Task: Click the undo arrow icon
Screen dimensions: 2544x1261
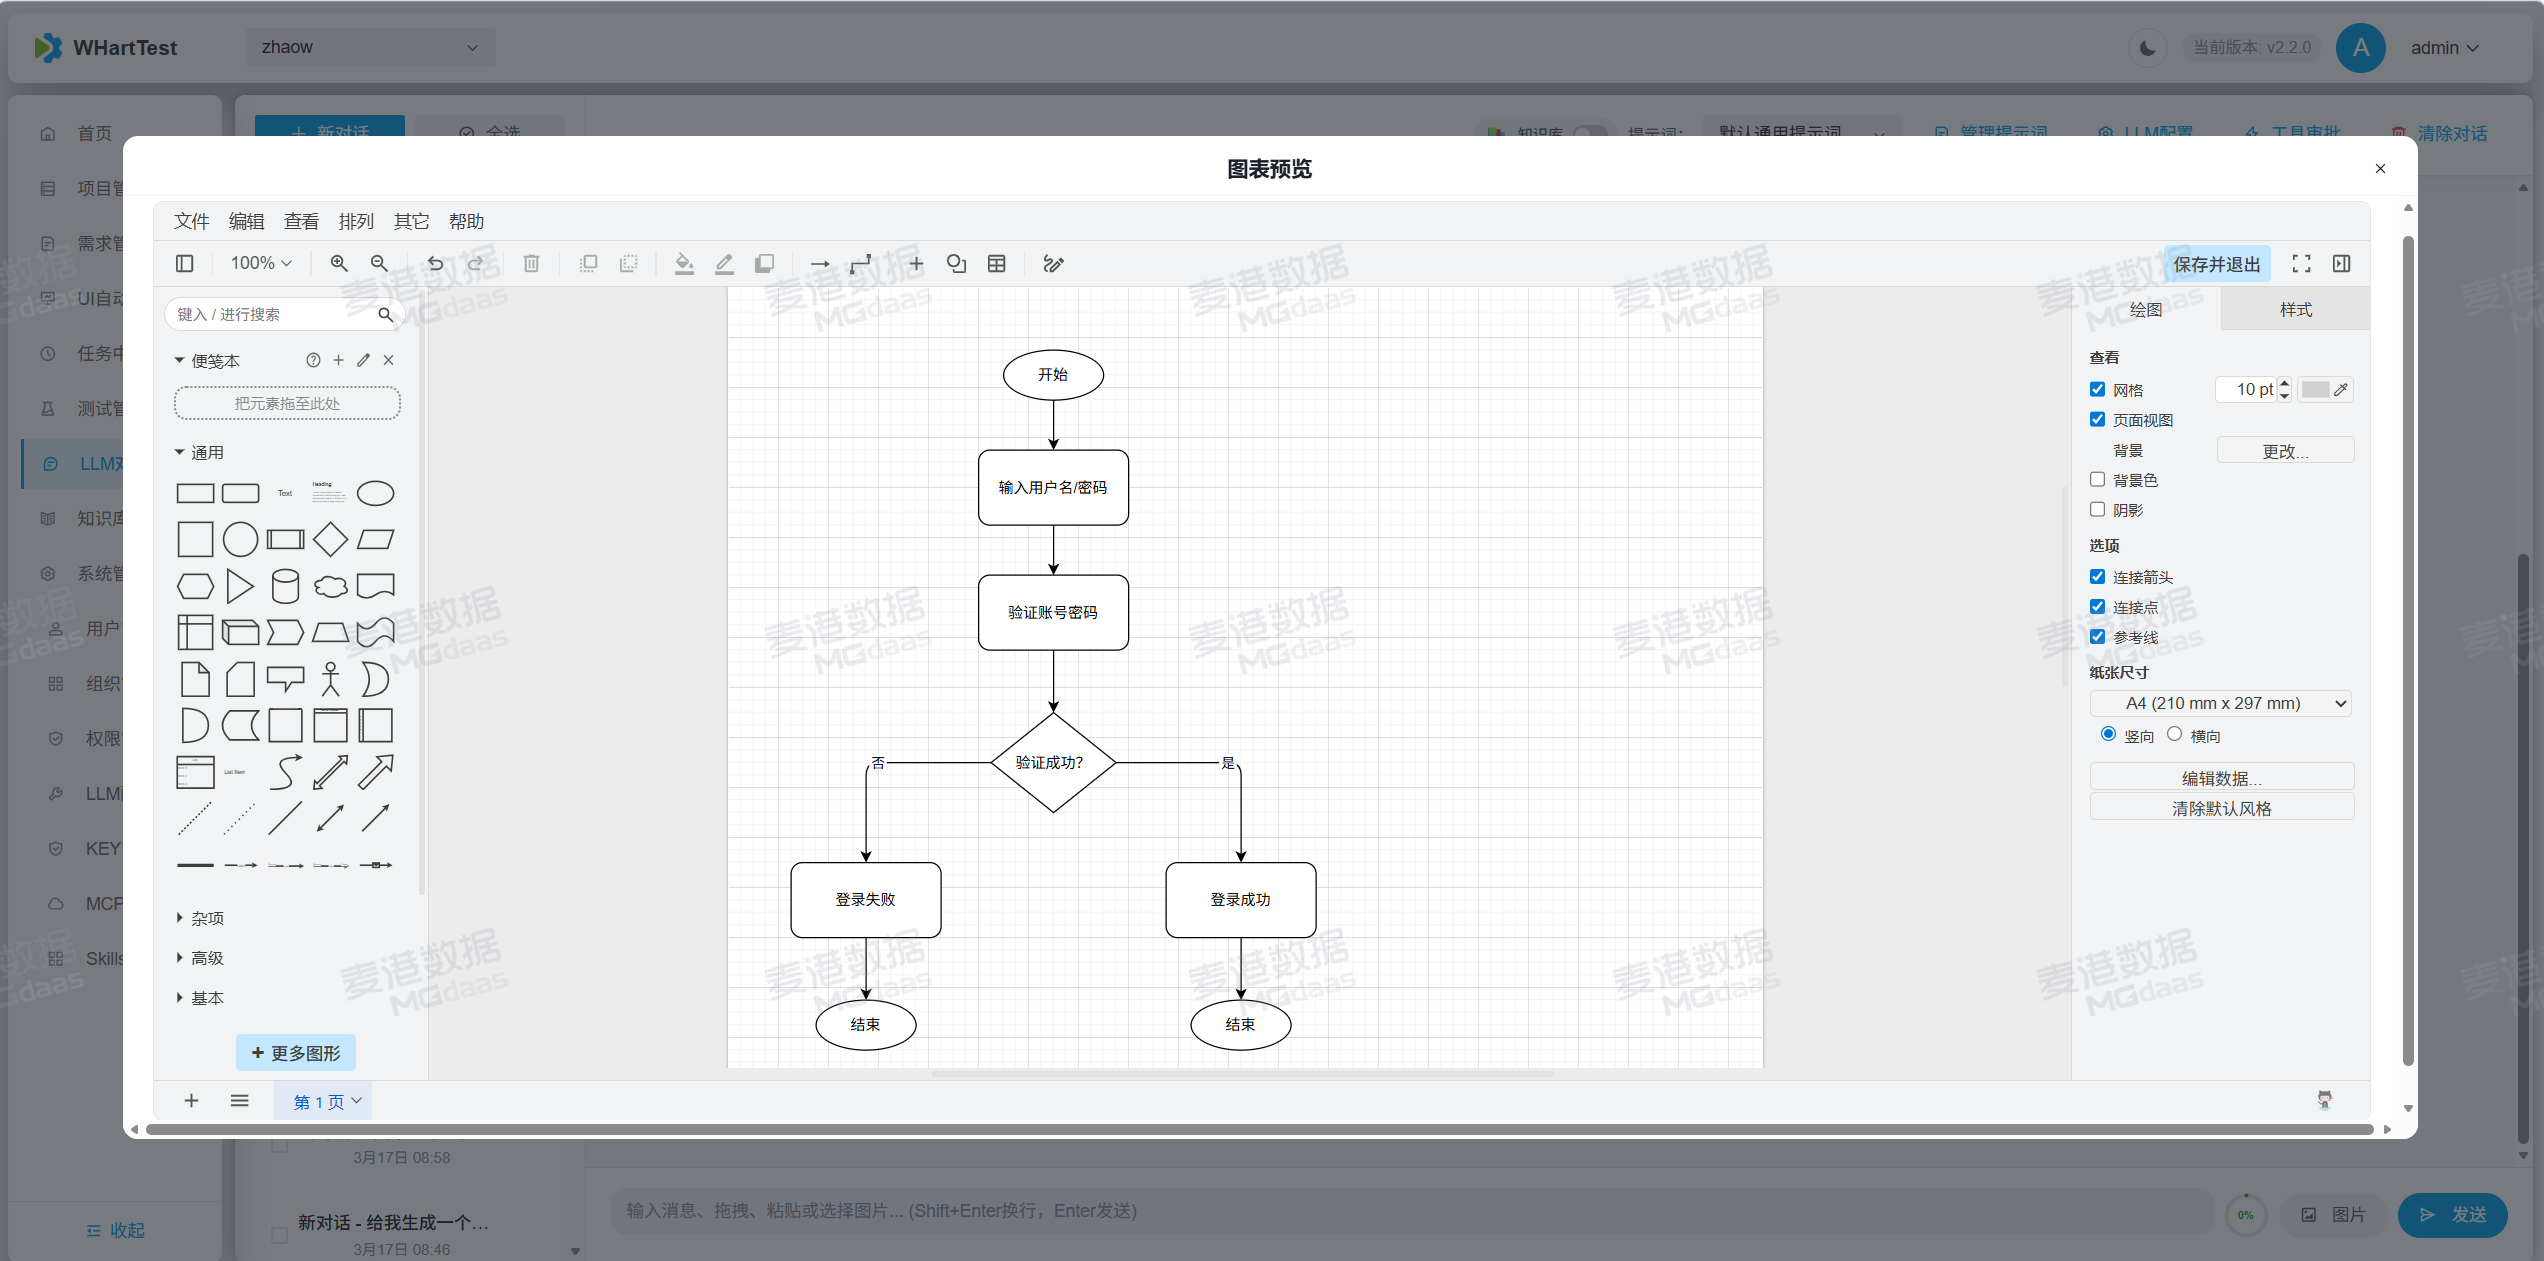Action: click(x=435, y=263)
